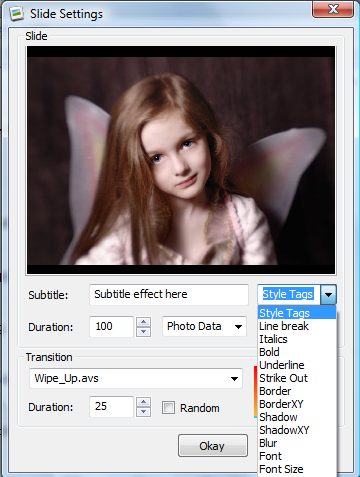Viewport: 360px width, 477px height.
Task: Click the Slide Settings window icon
Action: tap(16, 14)
